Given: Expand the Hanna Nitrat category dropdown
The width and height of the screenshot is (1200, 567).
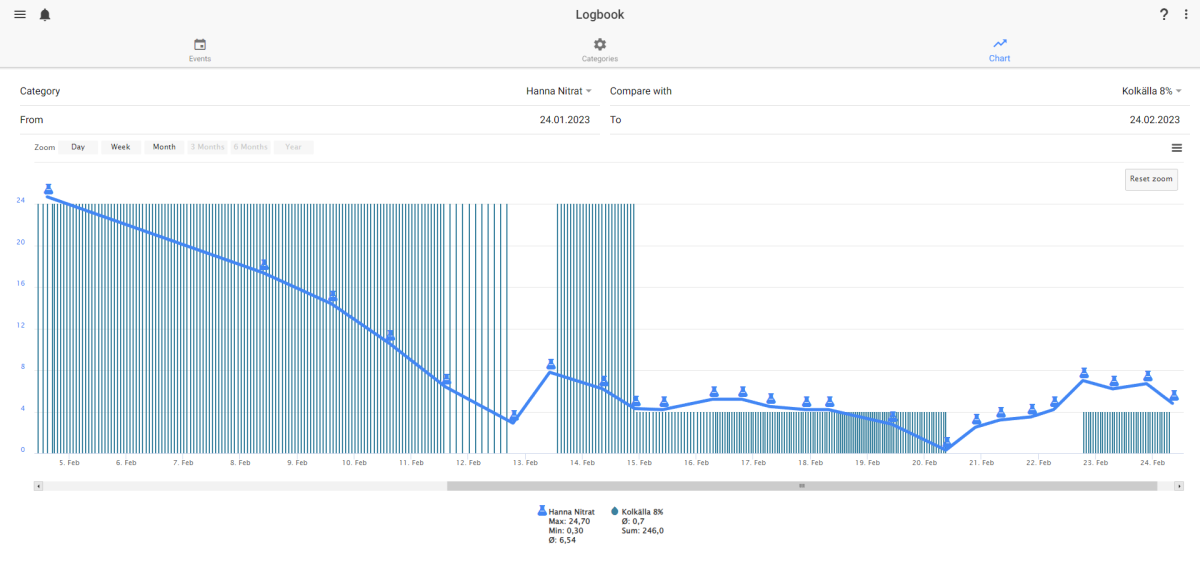Looking at the screenshot, I should pyautogui.click(x=559, y=91).
